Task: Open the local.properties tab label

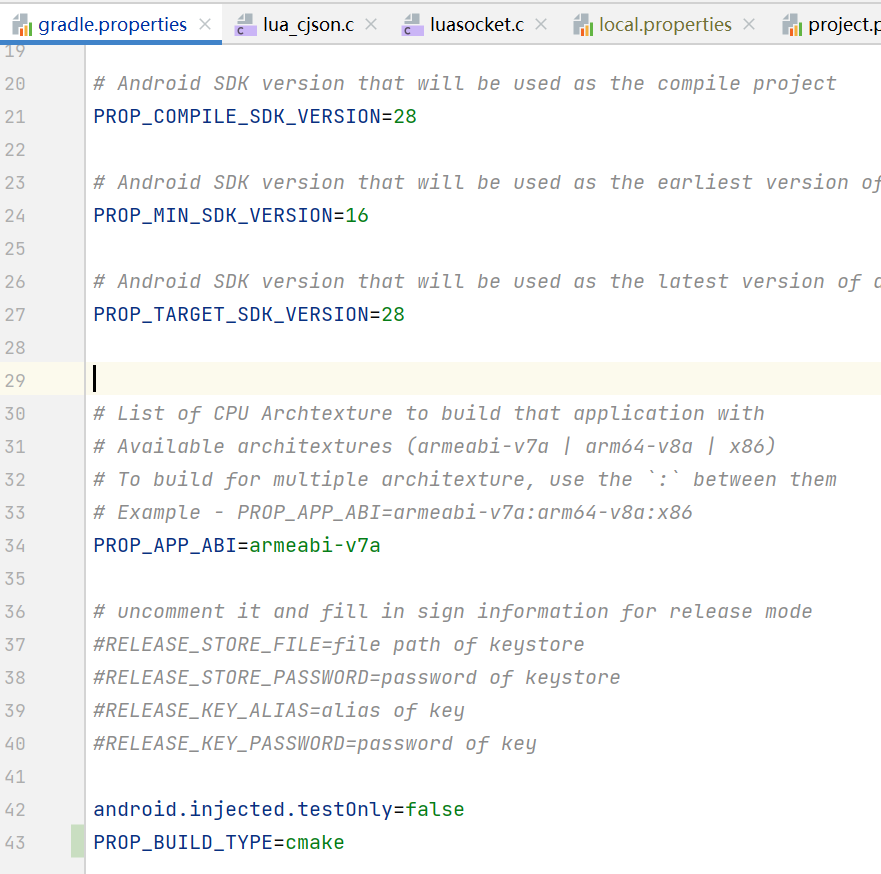Action: click(665, 25)
